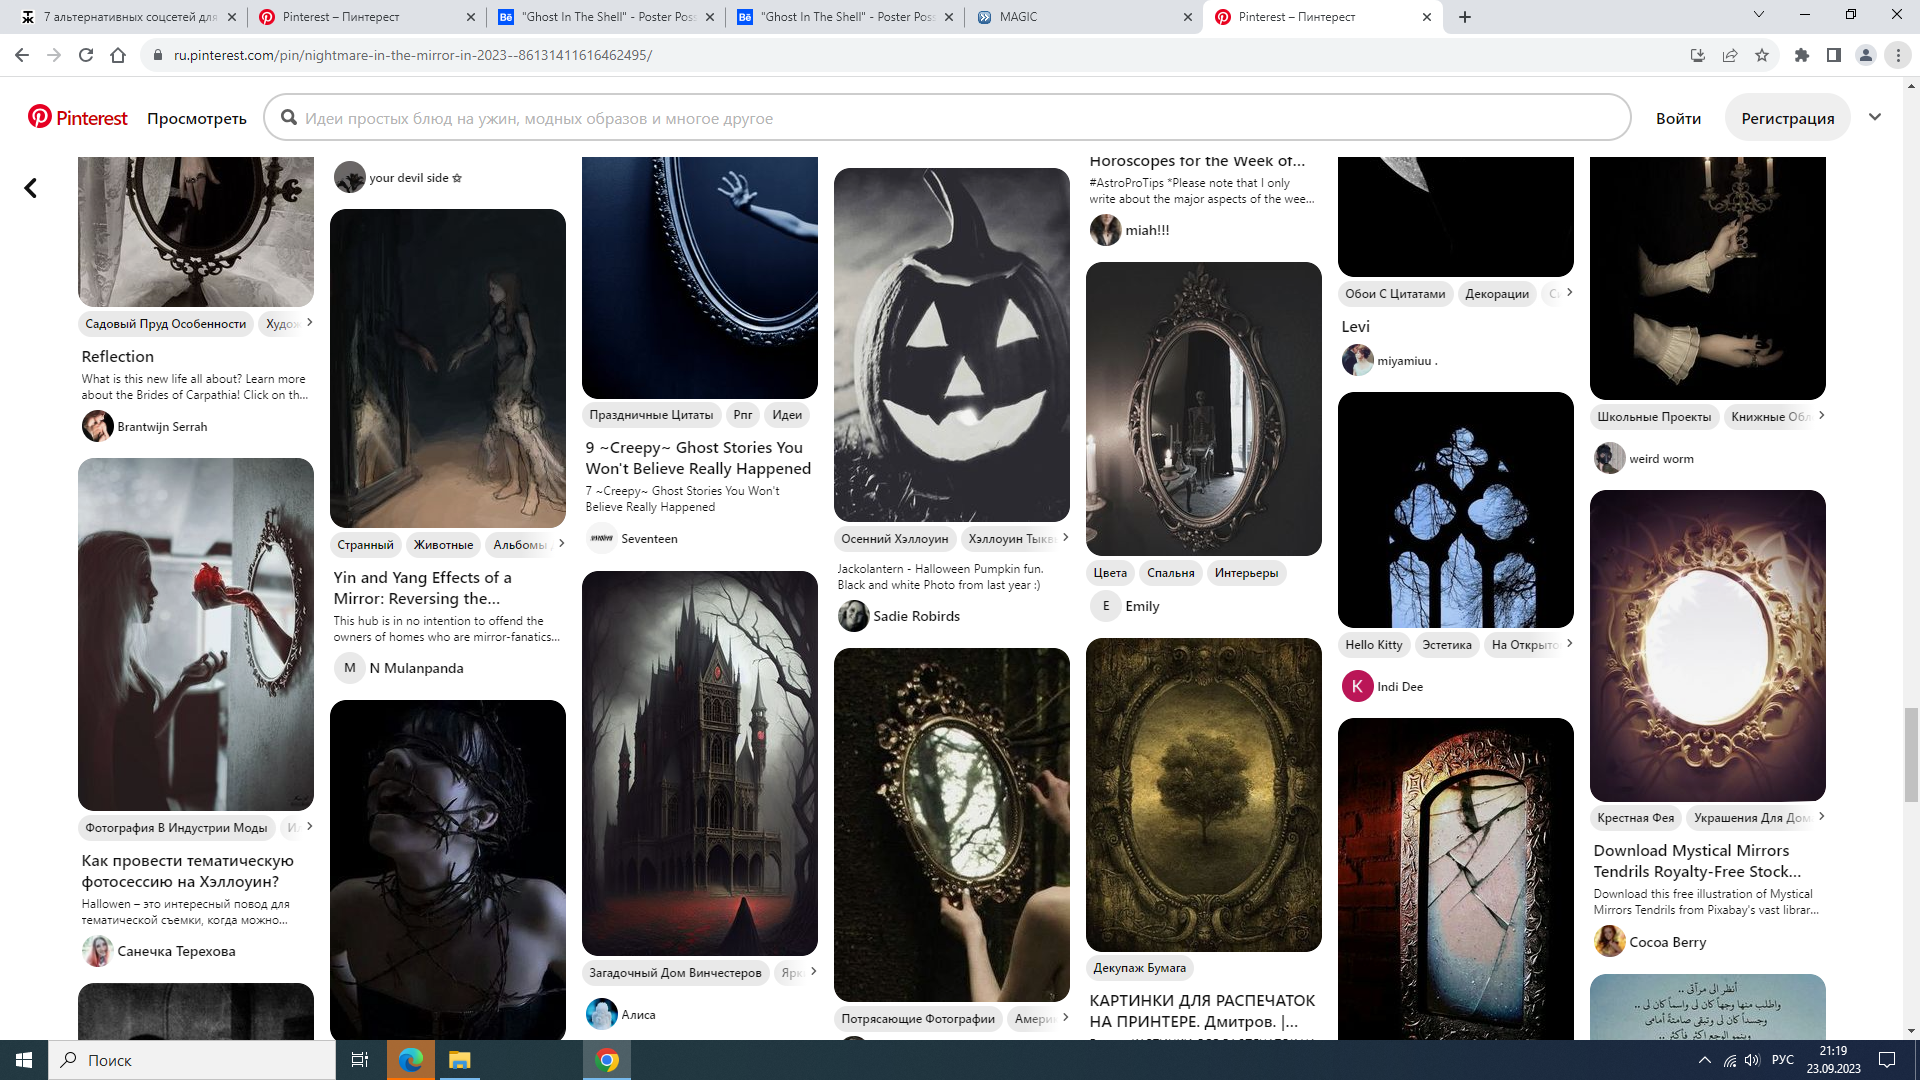The width and height of the screenshot is (1920, 1080).
Task: Click the Pinterest logo icon
Action: click(x=40, y=117)
